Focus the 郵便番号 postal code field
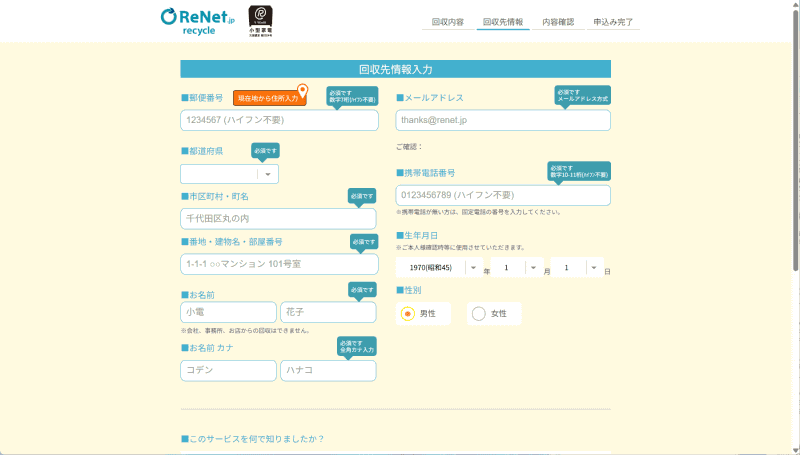This screenshot has width=800, height=455. tap(279, 120)
